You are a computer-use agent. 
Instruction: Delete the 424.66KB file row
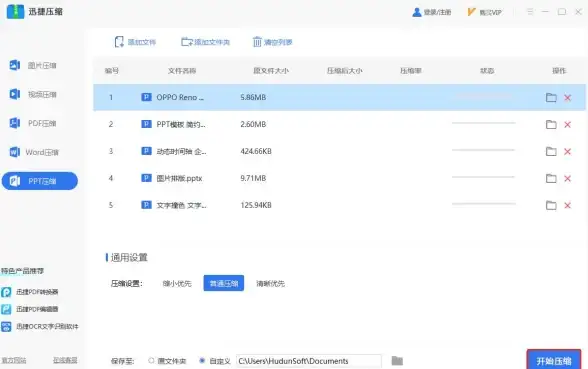pyautogui.click(x=567, y=152)
